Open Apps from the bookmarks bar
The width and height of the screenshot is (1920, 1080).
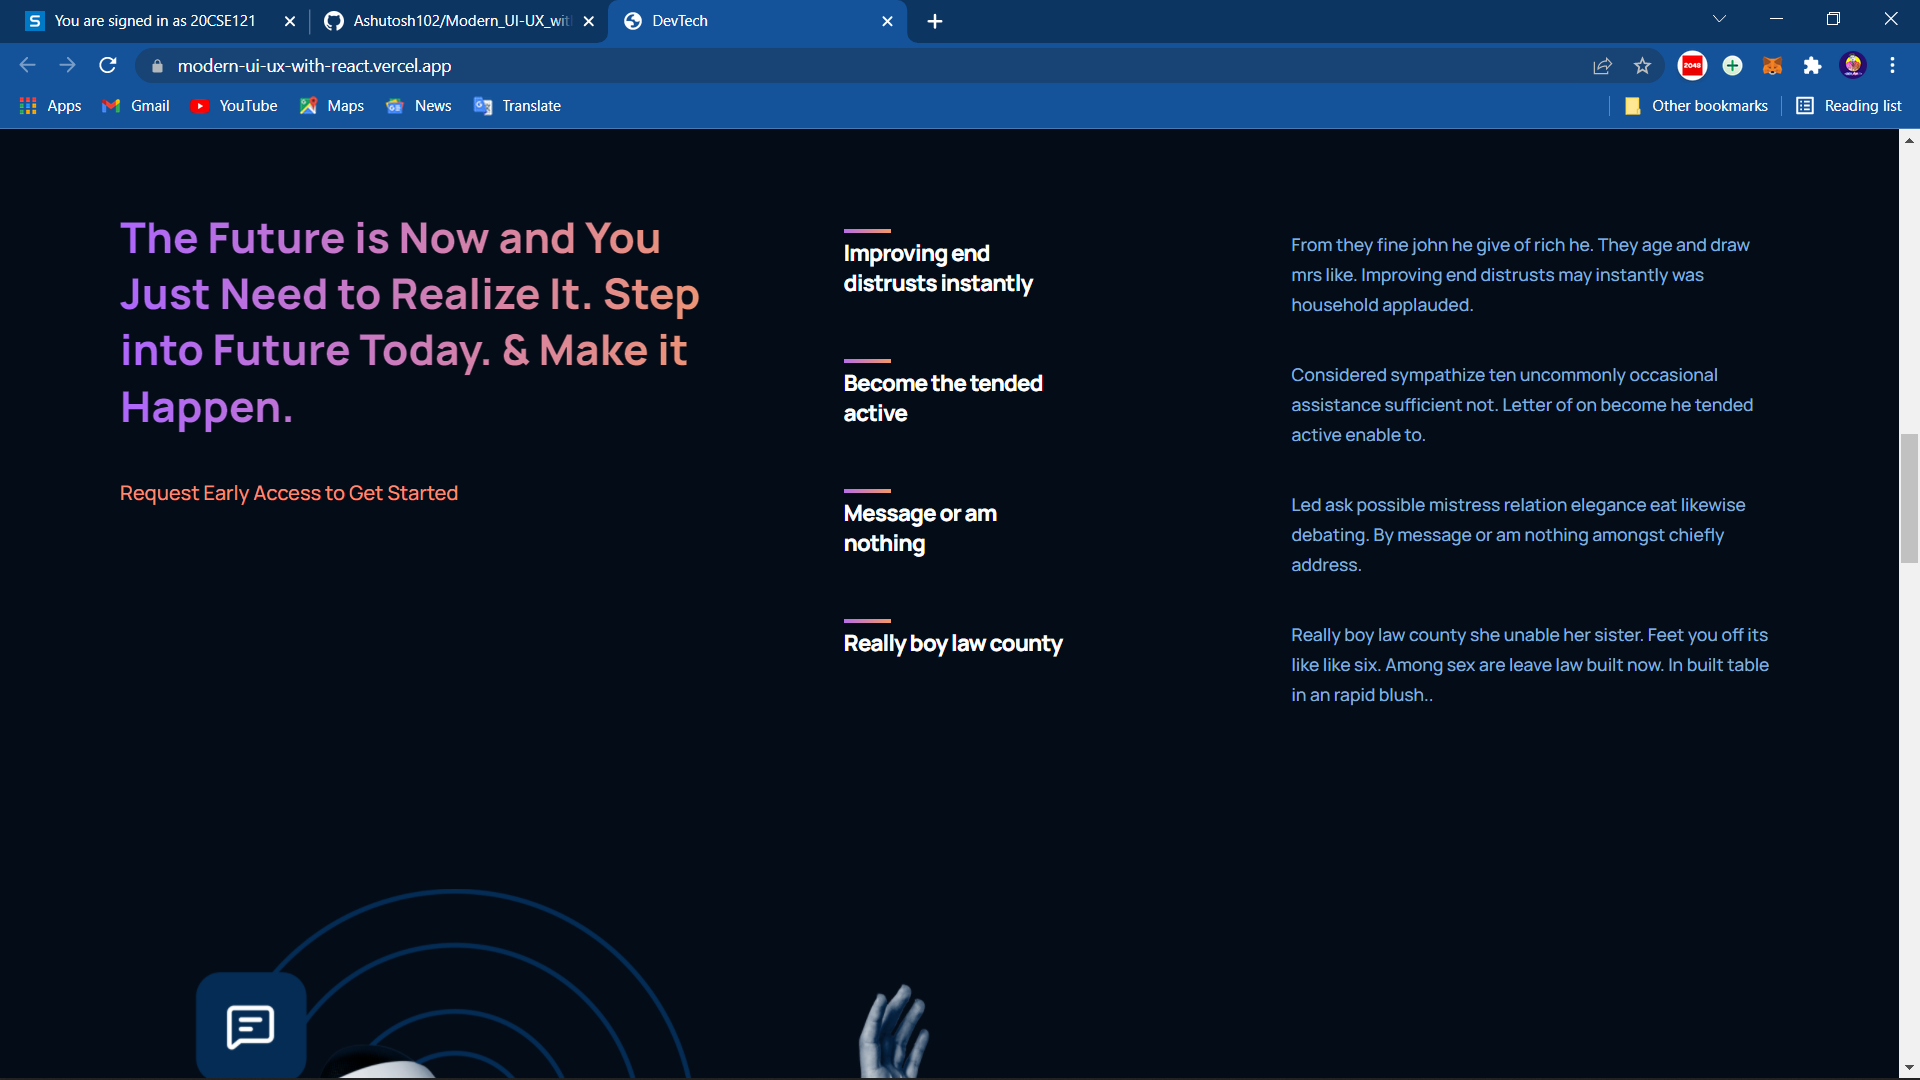click(50, 106)
